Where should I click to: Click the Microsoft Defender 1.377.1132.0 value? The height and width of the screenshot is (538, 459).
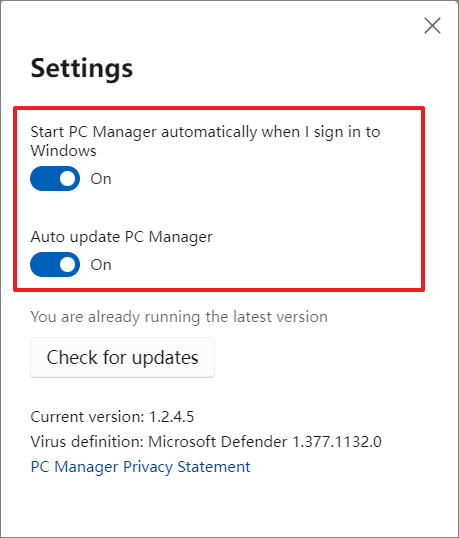click(x=265, y=442)
